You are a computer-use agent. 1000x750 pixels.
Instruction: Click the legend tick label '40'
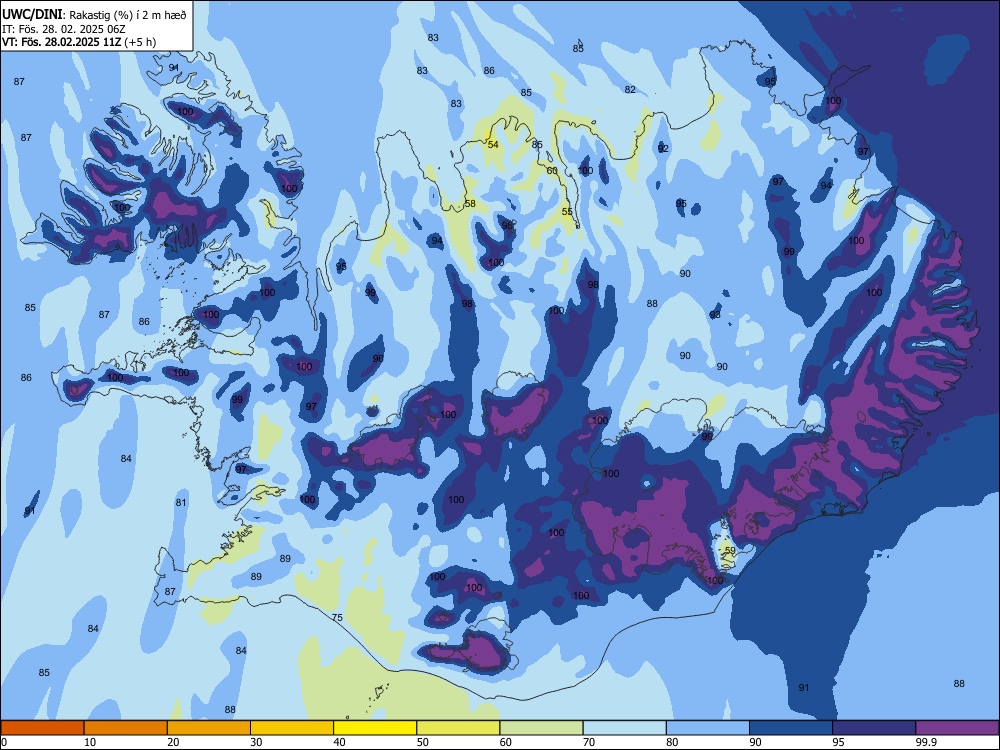pos(339,742)
